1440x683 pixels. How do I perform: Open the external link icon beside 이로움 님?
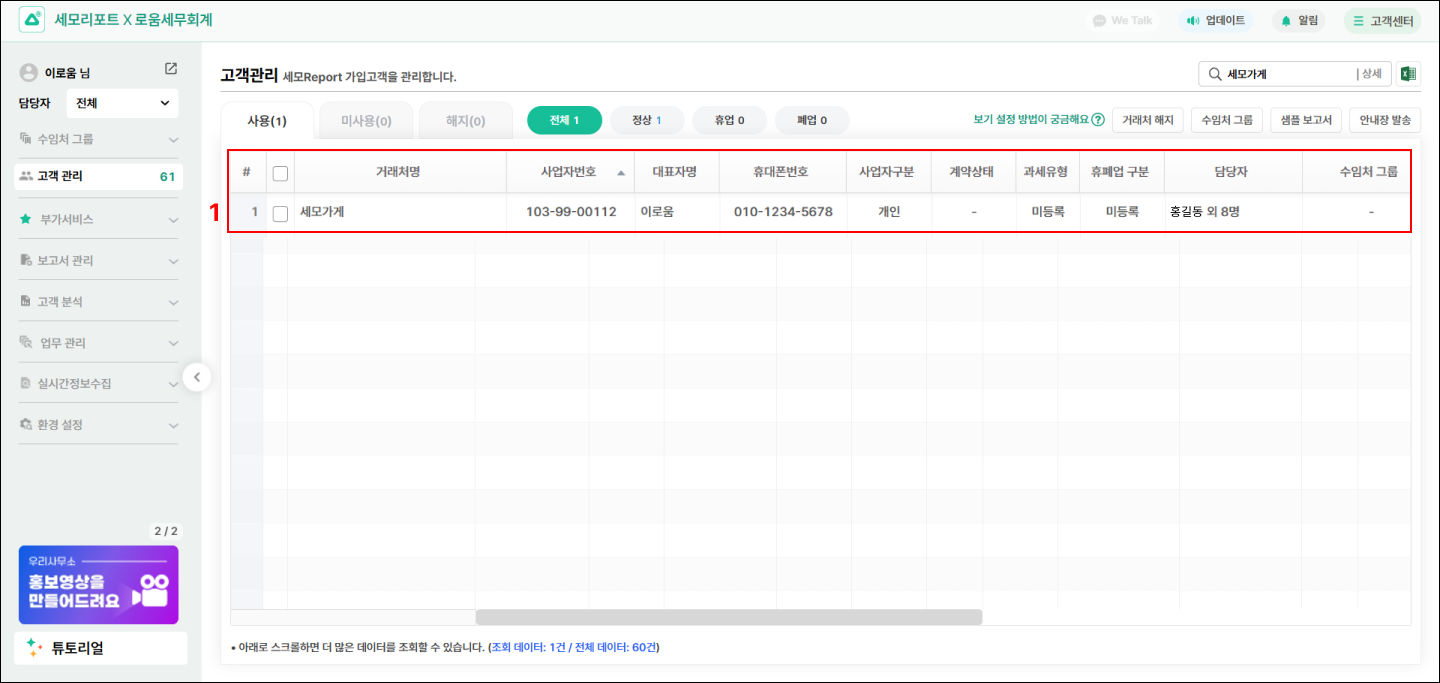171,69
